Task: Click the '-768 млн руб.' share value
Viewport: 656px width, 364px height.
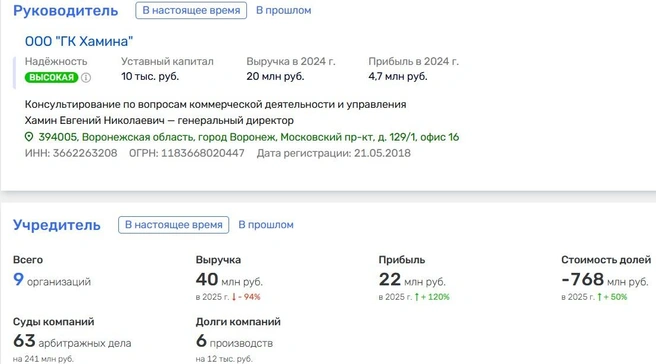Action: pos(605,280)
